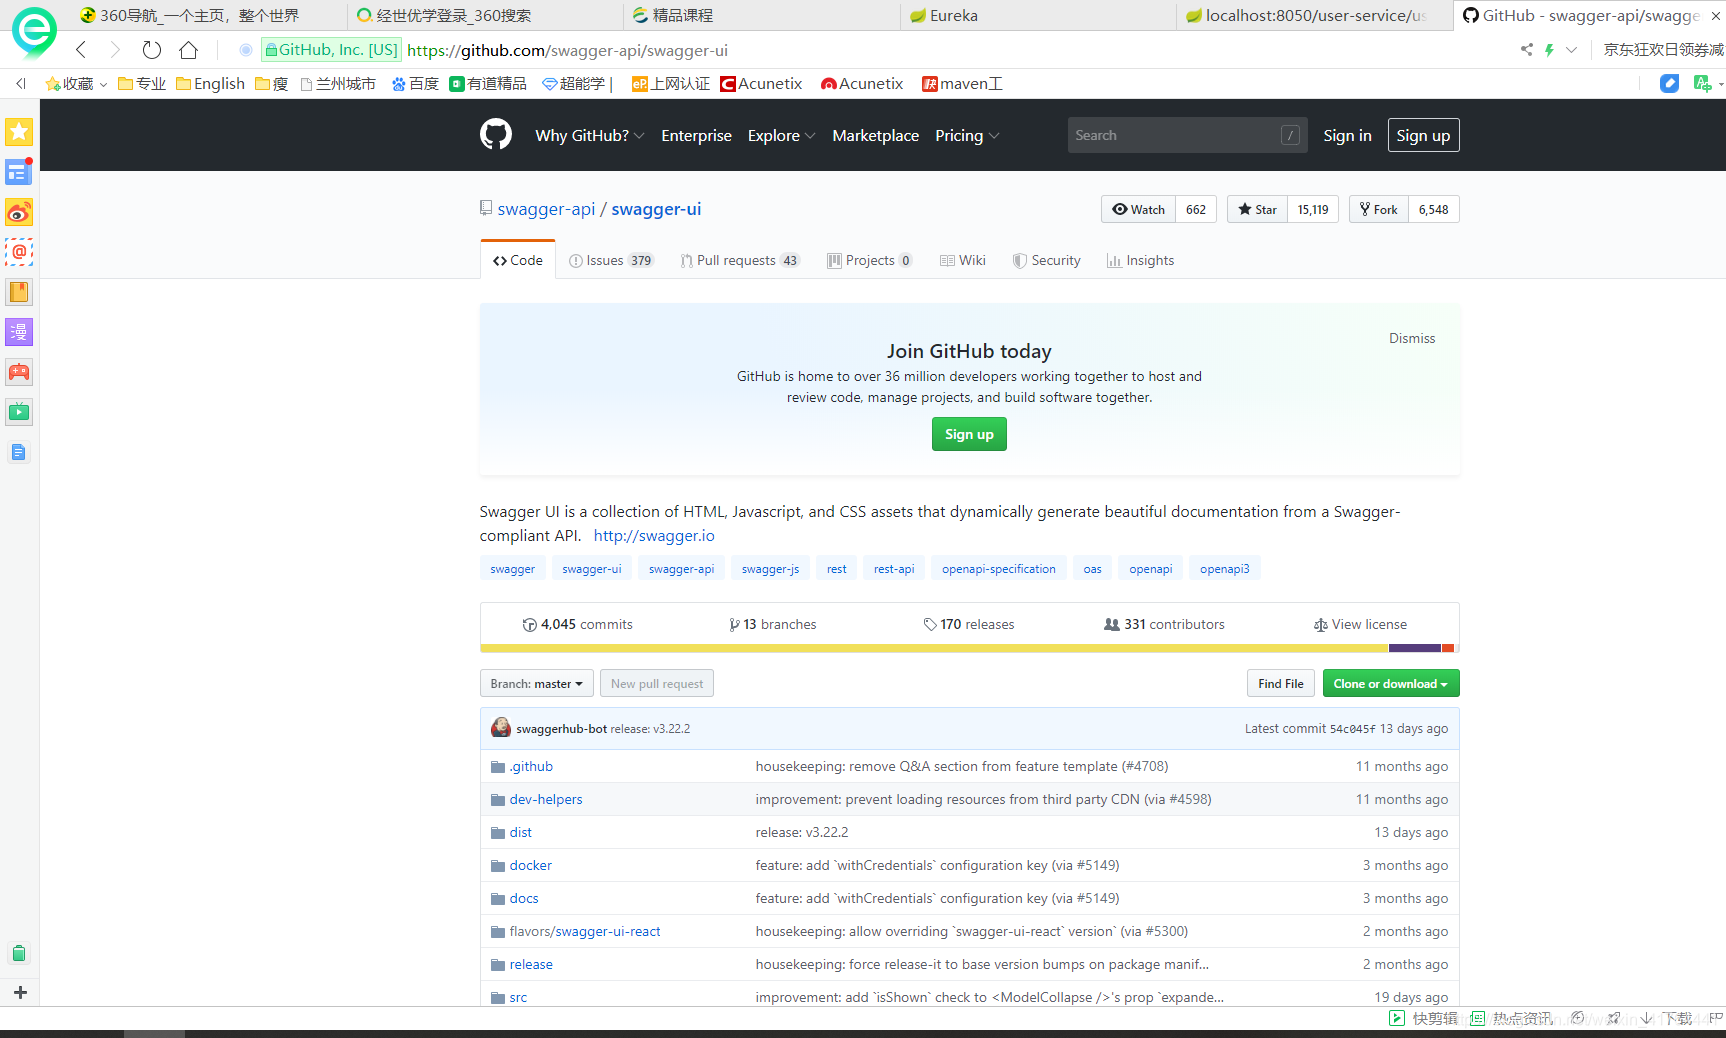The height and width of the screenshot is (1038, 1726).
Task: Click the blue extension icon in bookmarks bar
Action: 1669,84
